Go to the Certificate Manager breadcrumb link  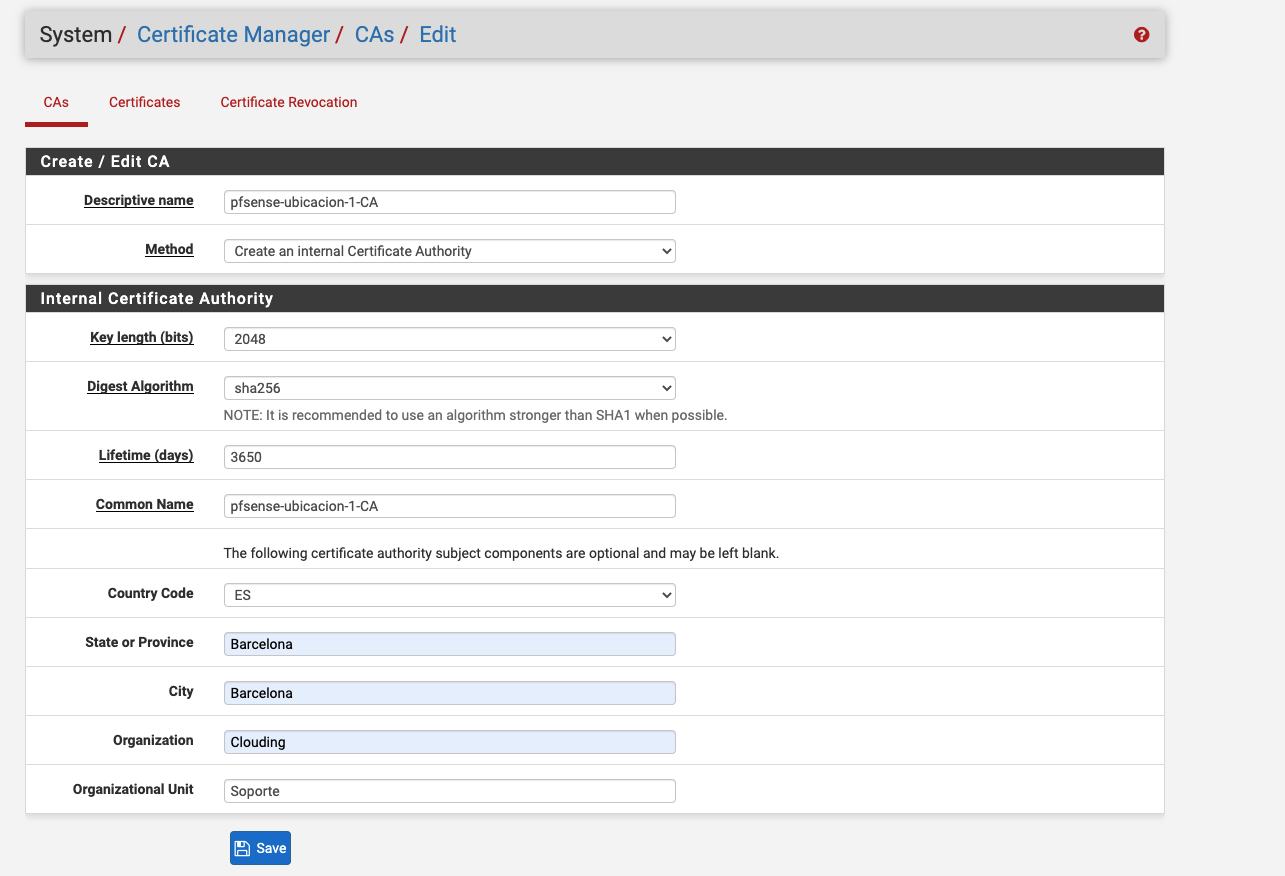point(233,35)
